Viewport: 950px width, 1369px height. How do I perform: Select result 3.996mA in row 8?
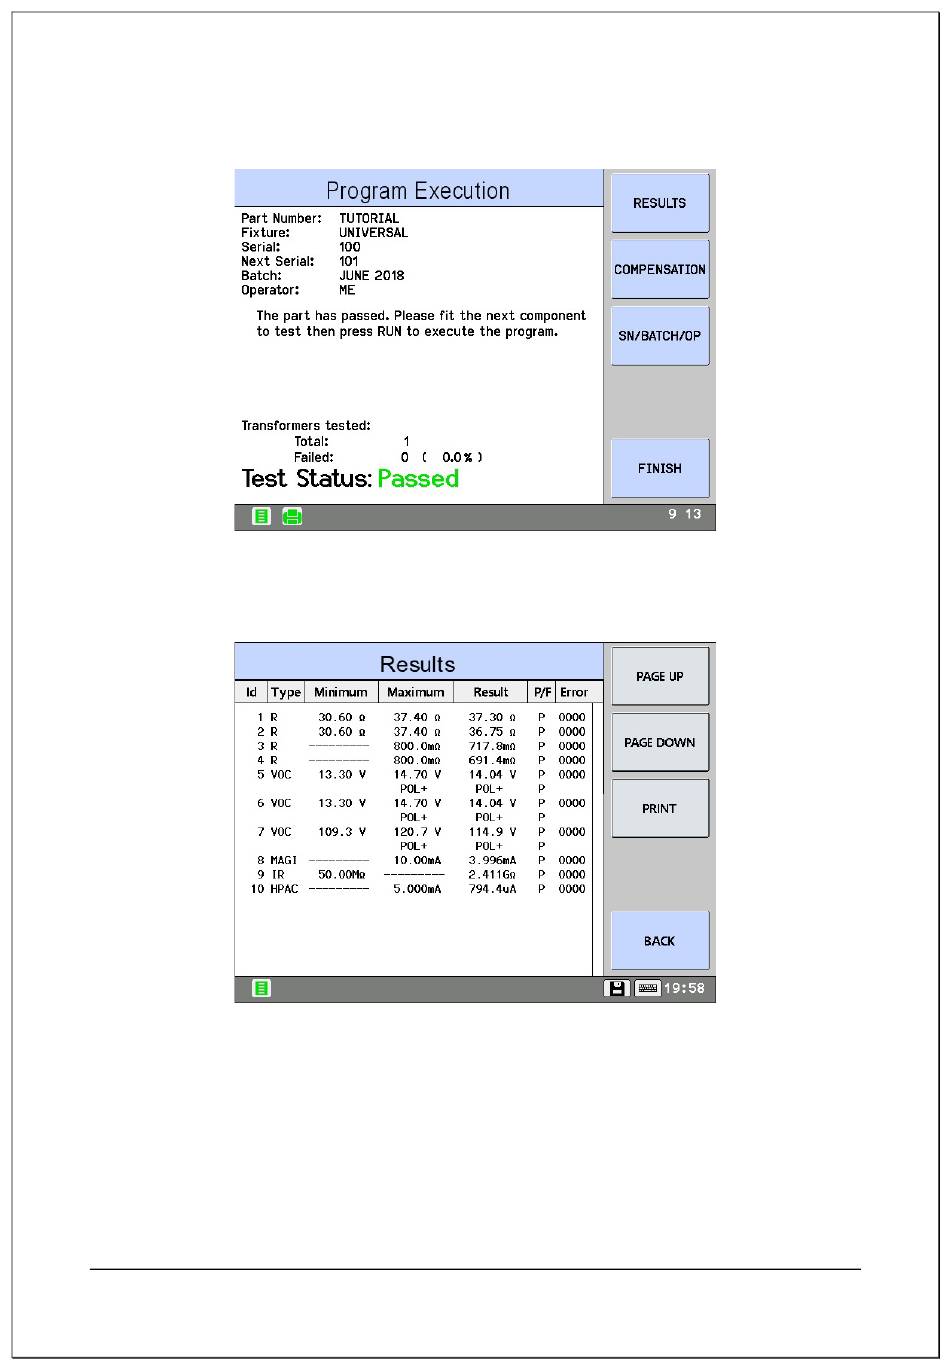tap(492, 860)
